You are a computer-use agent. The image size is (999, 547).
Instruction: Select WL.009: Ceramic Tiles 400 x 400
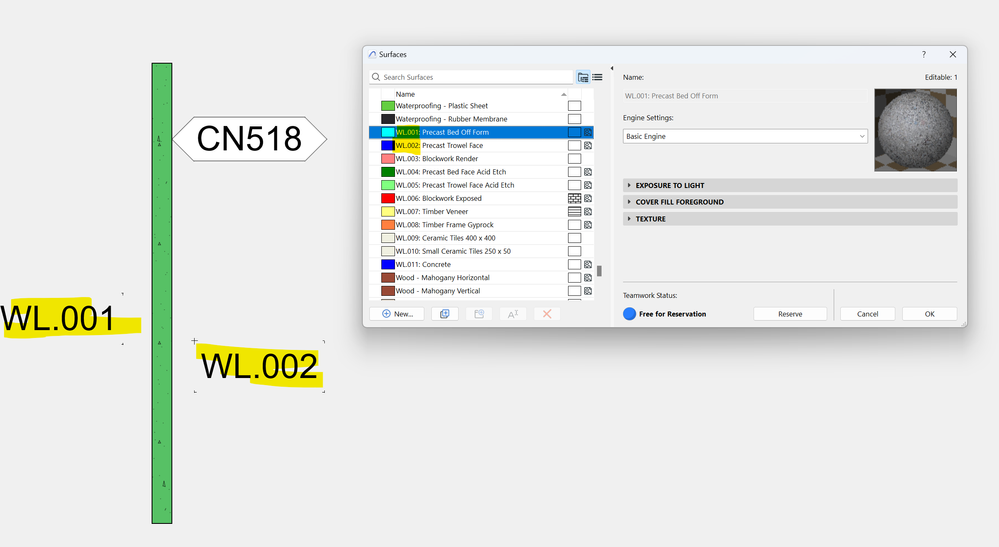pyautogui.click(x=481, y=238)
